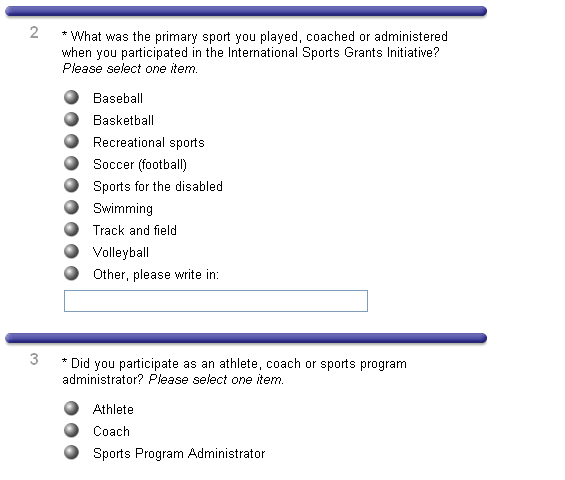This screenshot has width=565, height=480.
Task: Select Sports for the disabled option
Action: [71, 185]
